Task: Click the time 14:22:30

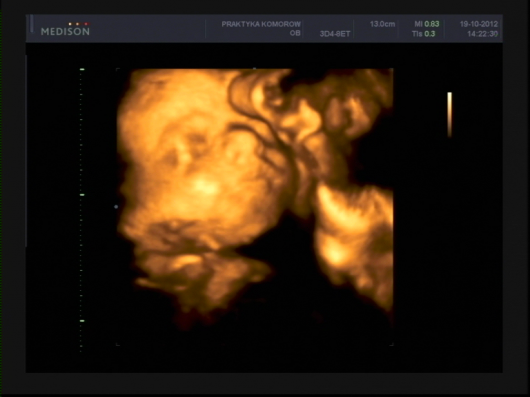Action: [482, 34]
